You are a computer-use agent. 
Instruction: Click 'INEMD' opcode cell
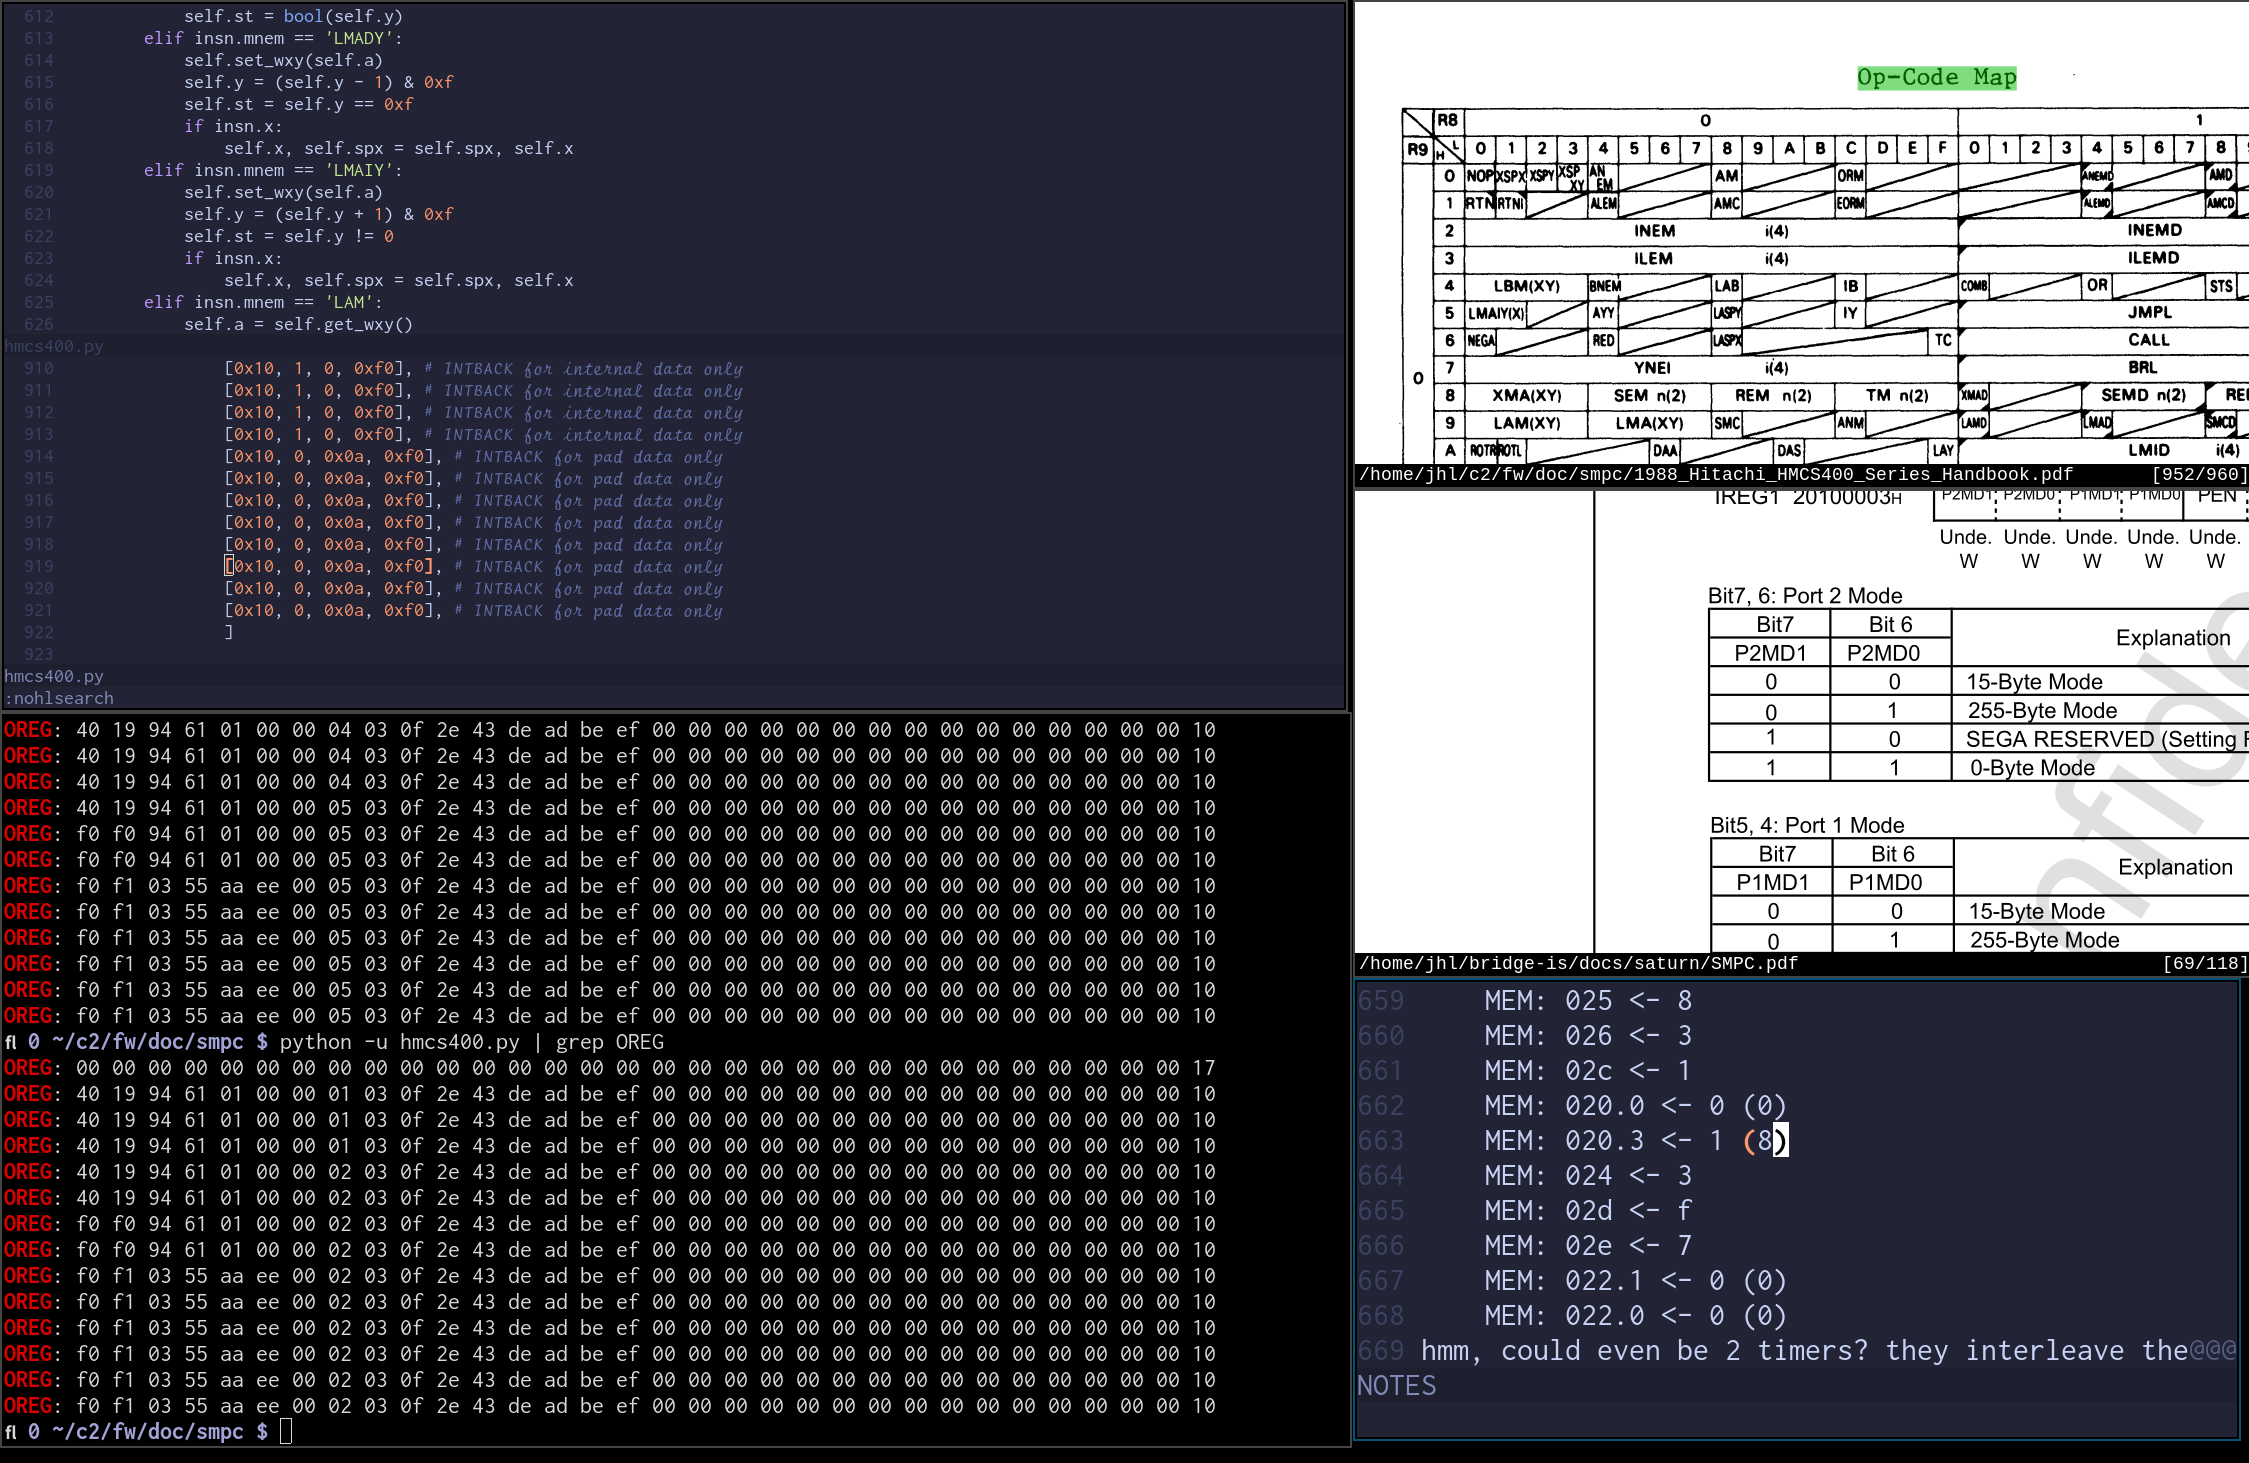(2154, 230)
